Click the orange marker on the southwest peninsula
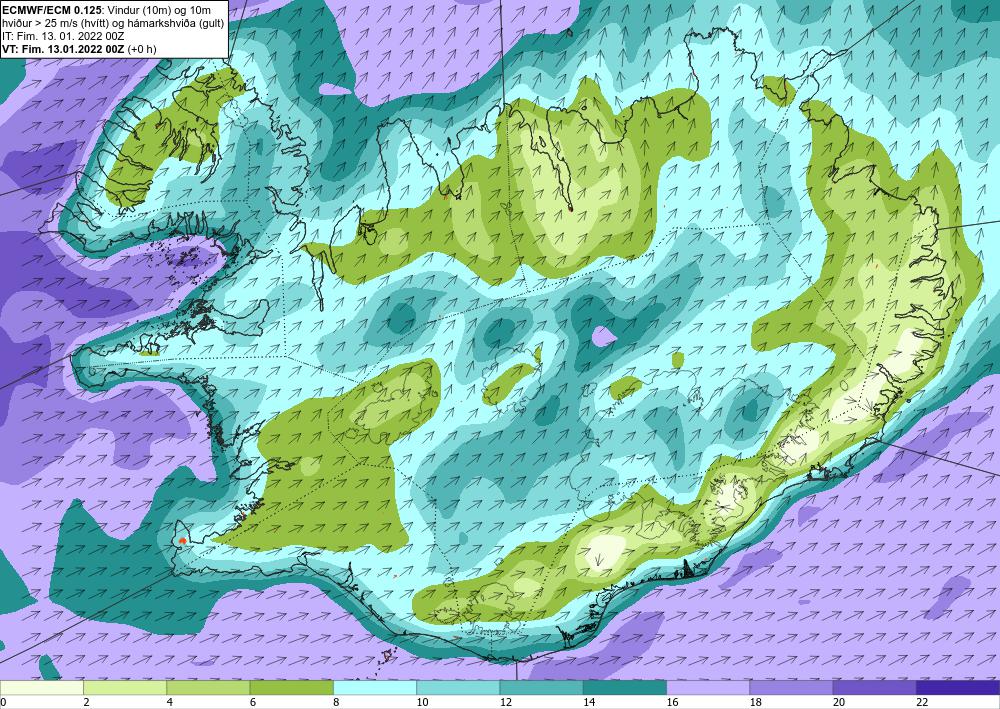This screenshot has height=709, width=1000. pyautogui.click(x=182, y=541)
